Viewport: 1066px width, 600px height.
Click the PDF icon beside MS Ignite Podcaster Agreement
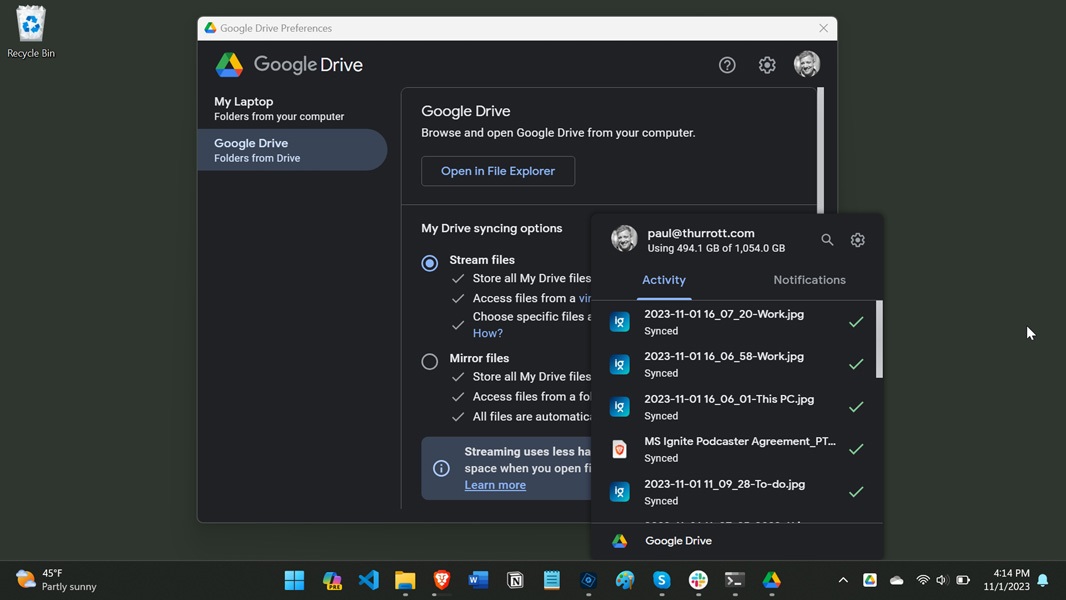point(619,449)
